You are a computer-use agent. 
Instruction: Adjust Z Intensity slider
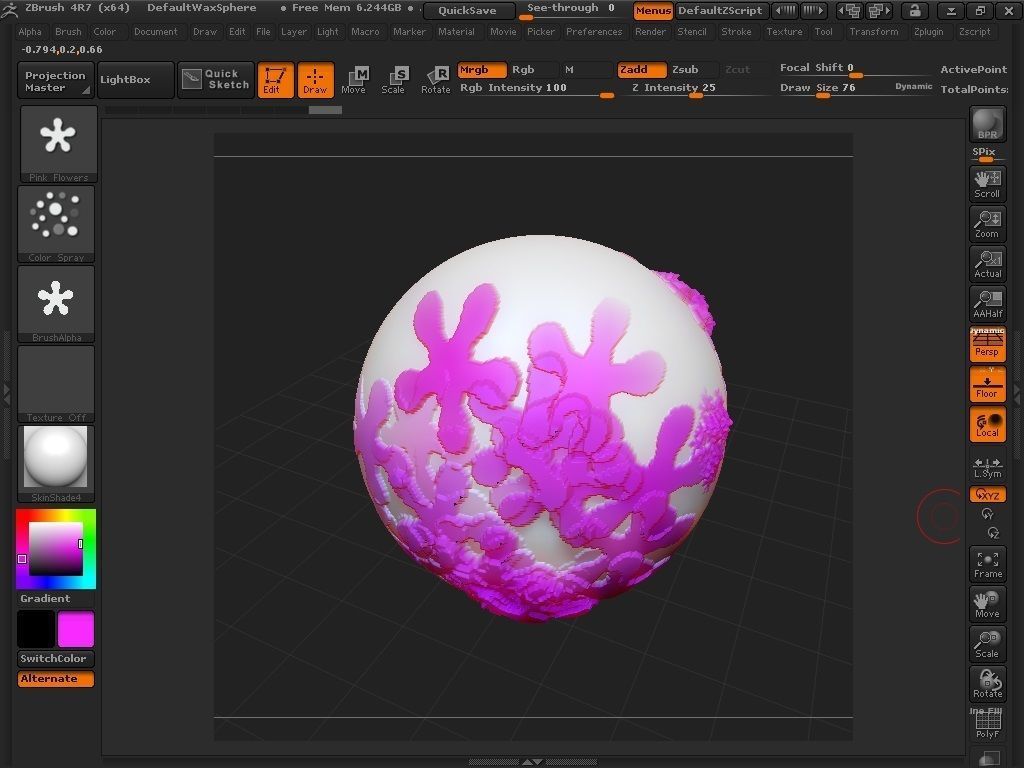pyautogui.click(x=696, y=89)
